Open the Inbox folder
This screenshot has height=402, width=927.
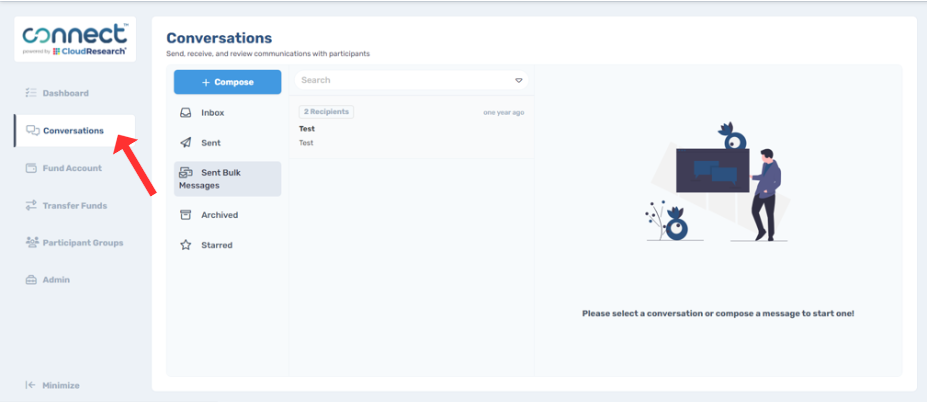tap(228, 112)
